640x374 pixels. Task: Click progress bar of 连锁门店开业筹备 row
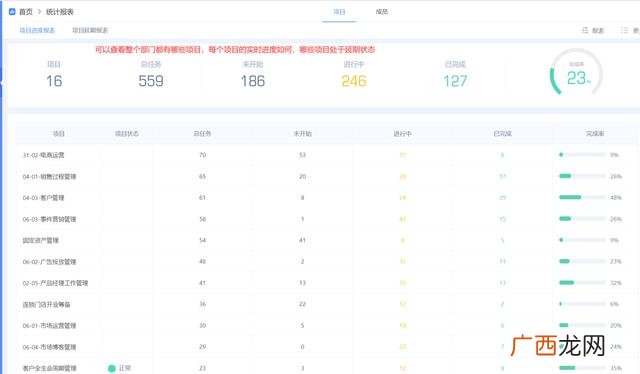(582, 304)
